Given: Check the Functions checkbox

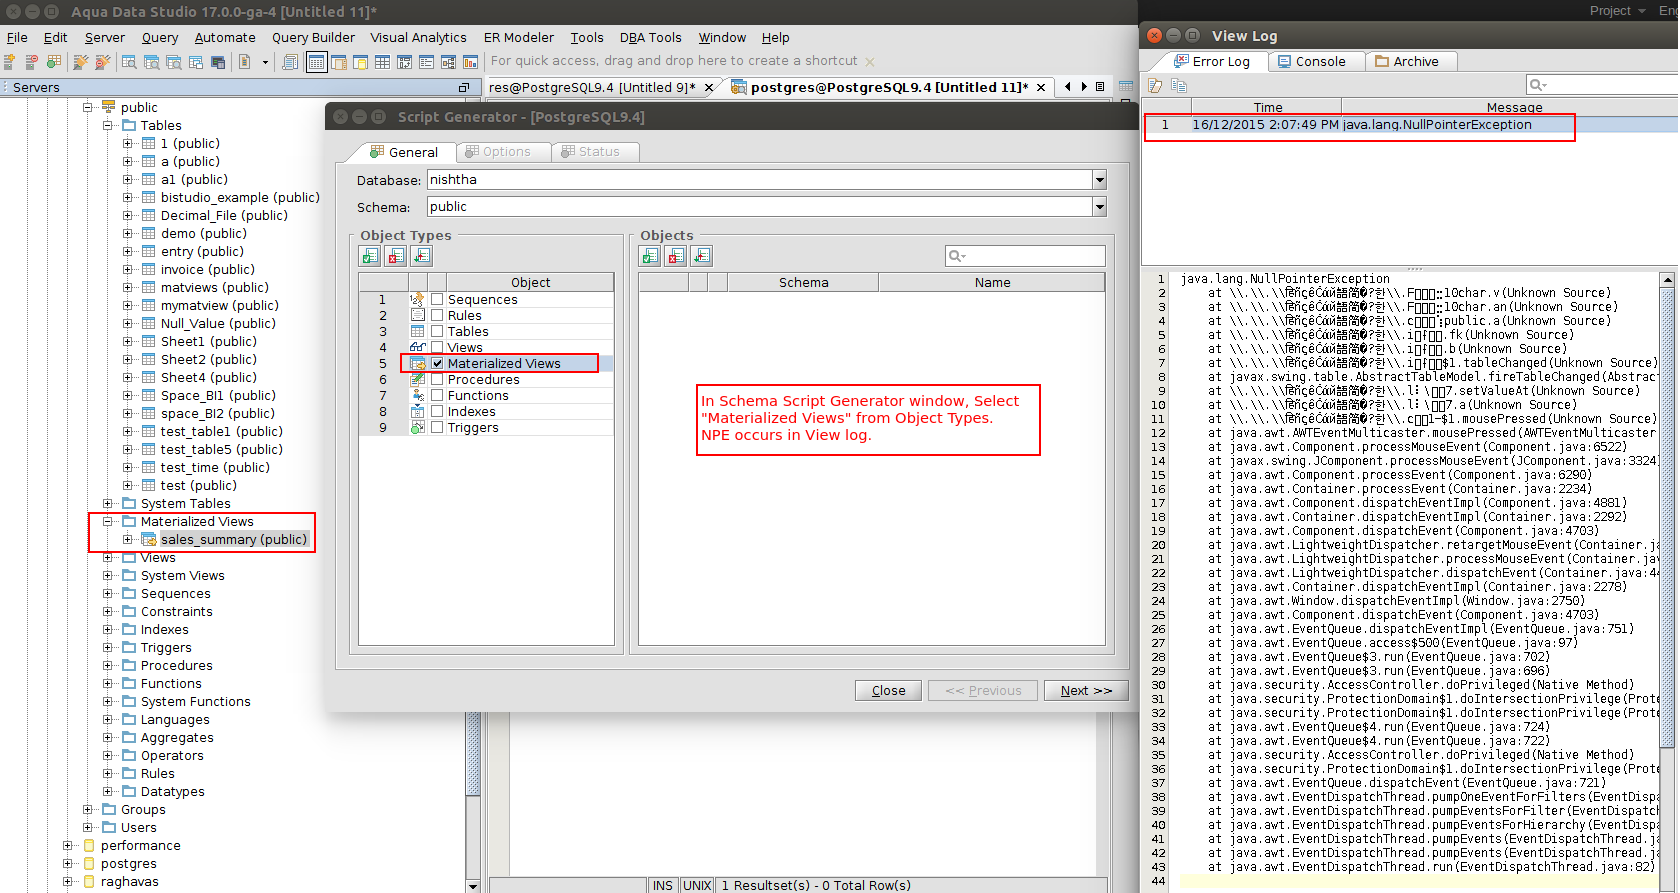Looking at the screenshot, I should pos(437,395).
